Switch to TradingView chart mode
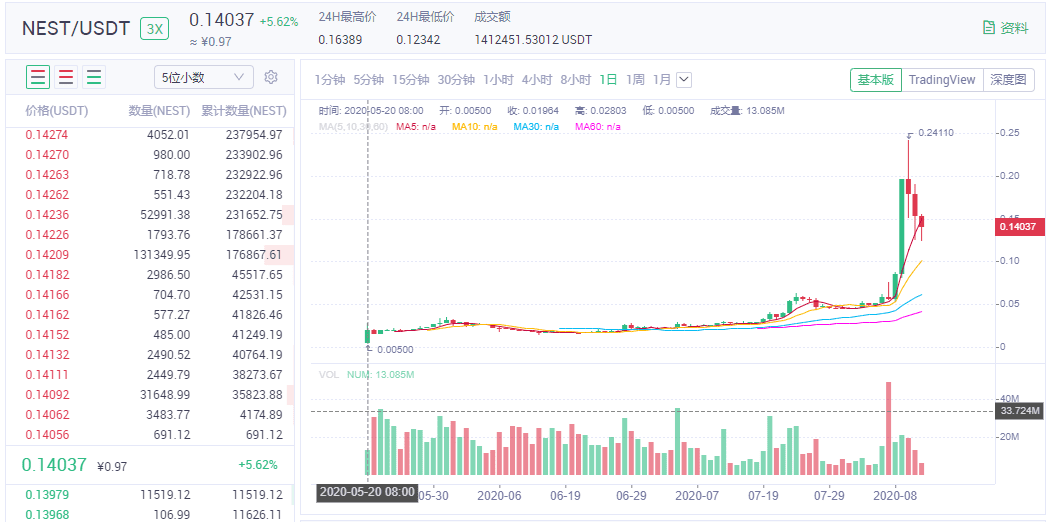The height and width of the screenshot is (522, 1050). 942,80
